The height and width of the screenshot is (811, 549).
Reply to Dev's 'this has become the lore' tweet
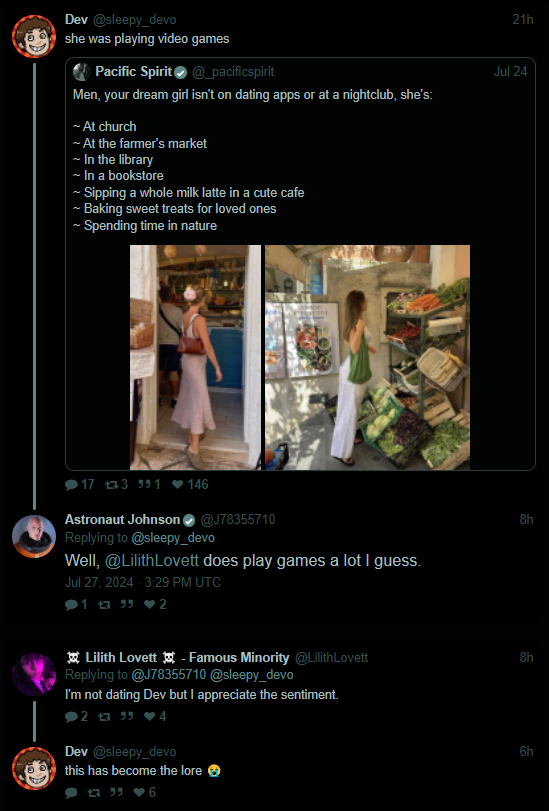(71, 792)
